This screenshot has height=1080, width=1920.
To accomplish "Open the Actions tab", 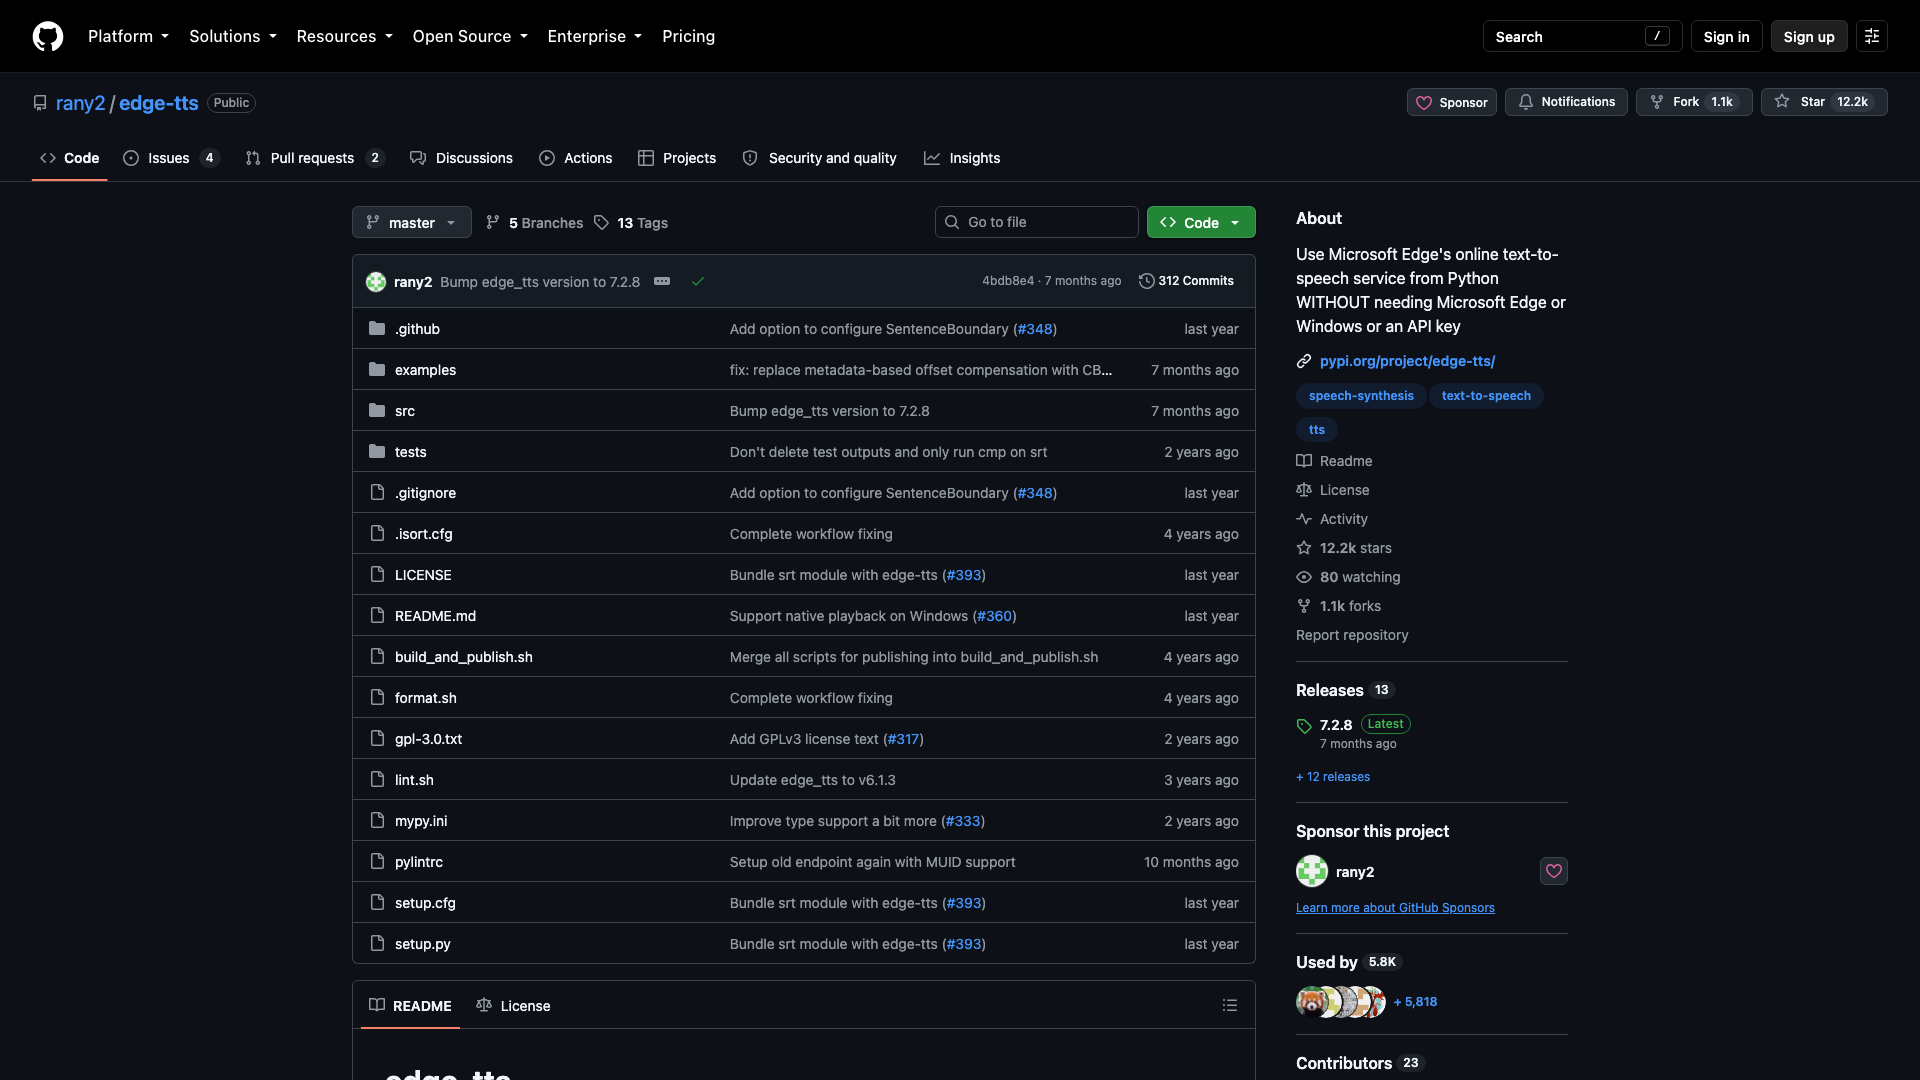I will [x=576, y=158].
